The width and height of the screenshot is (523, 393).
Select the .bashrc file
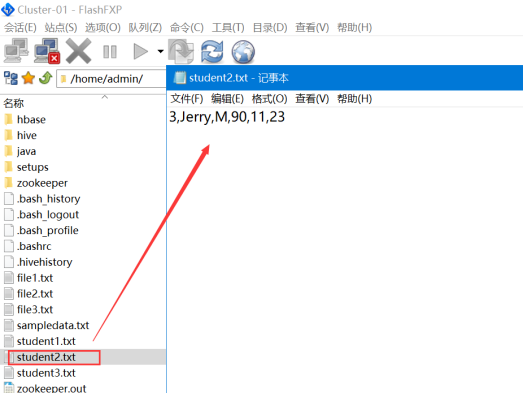[28, 246]
